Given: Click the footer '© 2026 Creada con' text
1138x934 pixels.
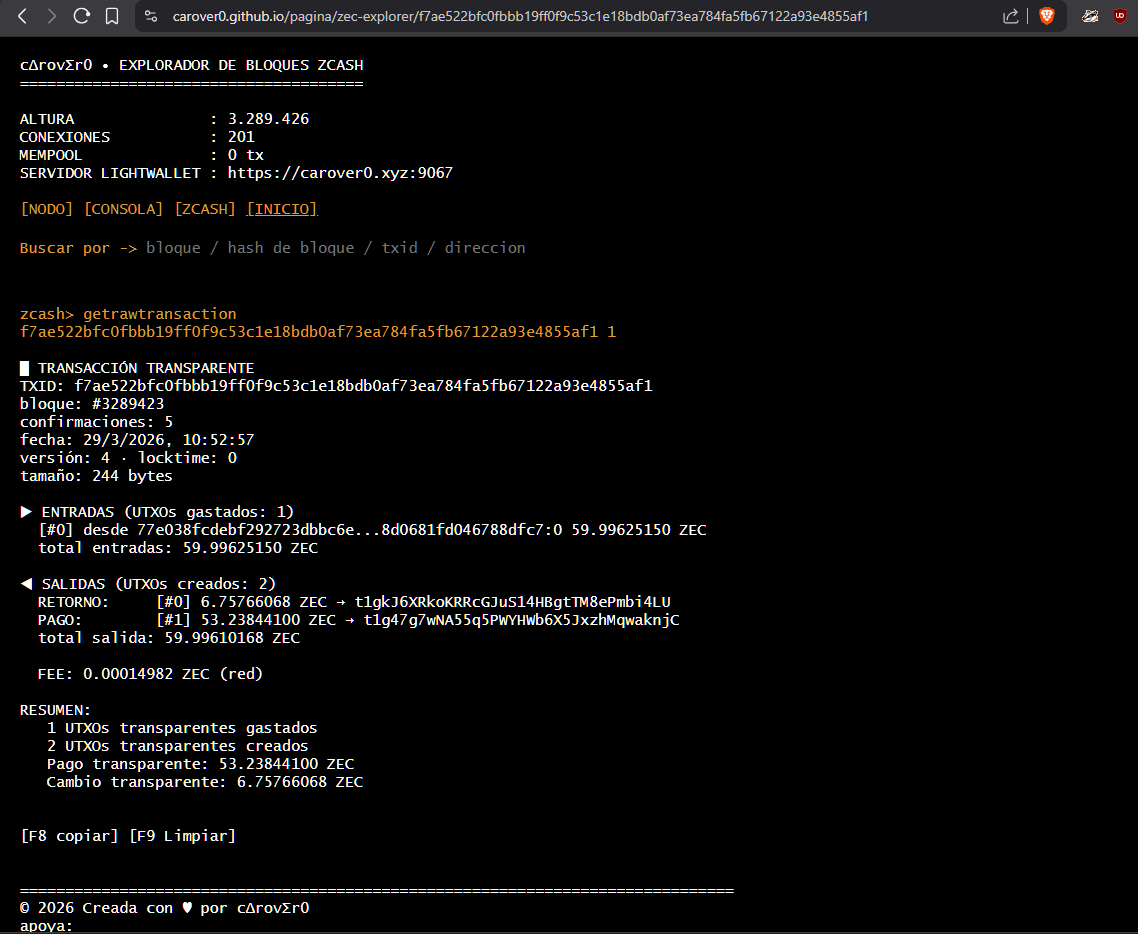Looking at the screenshot, I should (x=96, y=908).
